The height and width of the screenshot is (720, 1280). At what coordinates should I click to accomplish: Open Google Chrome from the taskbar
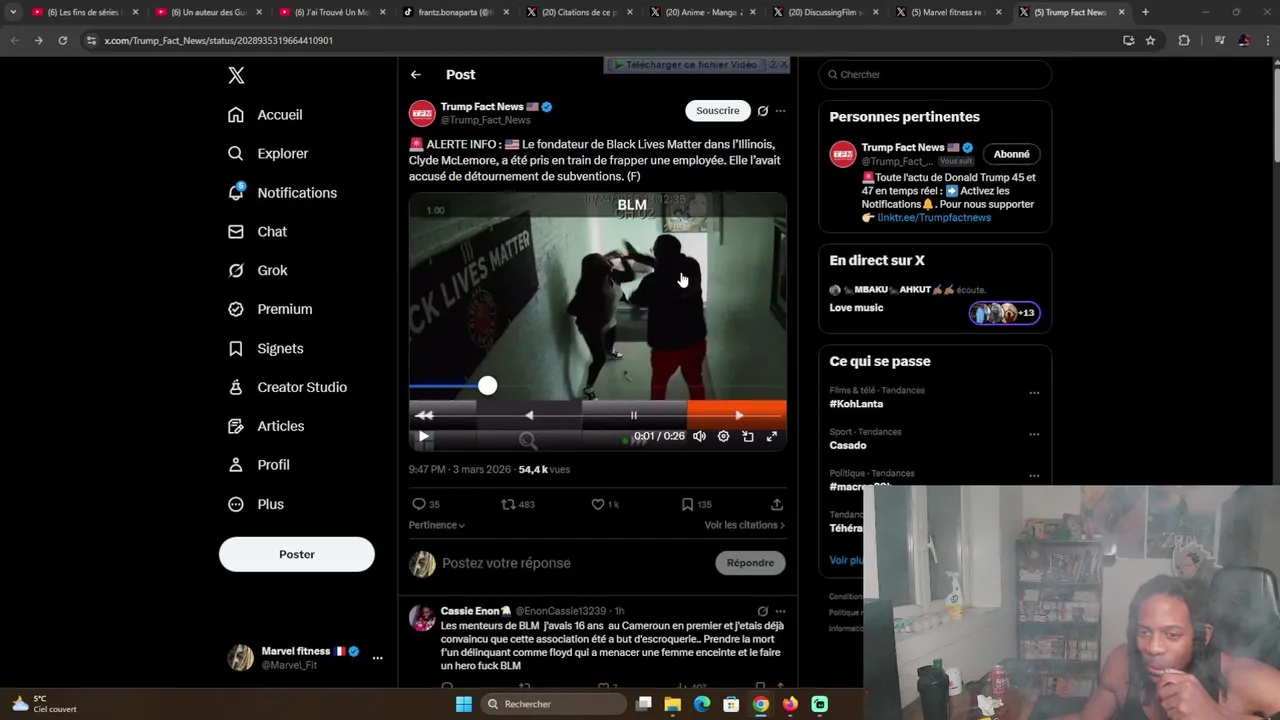click(x=761, y=704)
